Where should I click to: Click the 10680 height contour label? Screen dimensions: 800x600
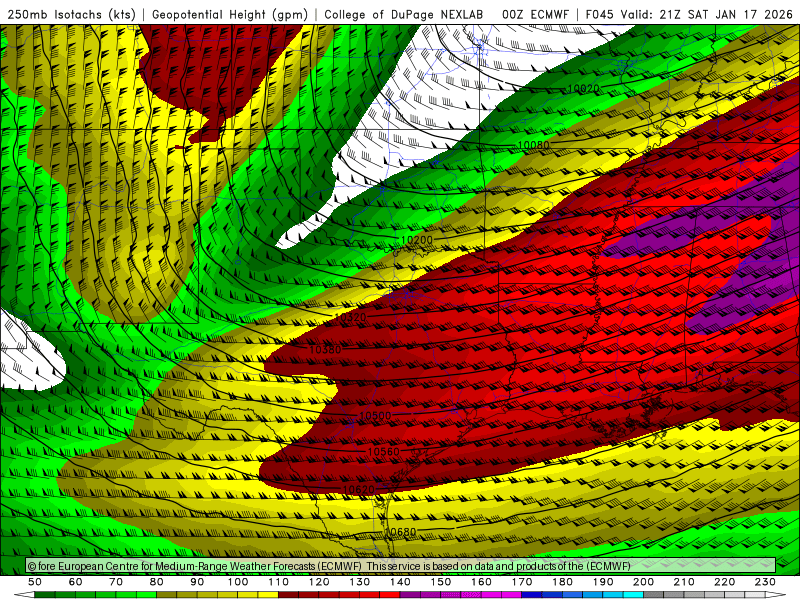400,532
